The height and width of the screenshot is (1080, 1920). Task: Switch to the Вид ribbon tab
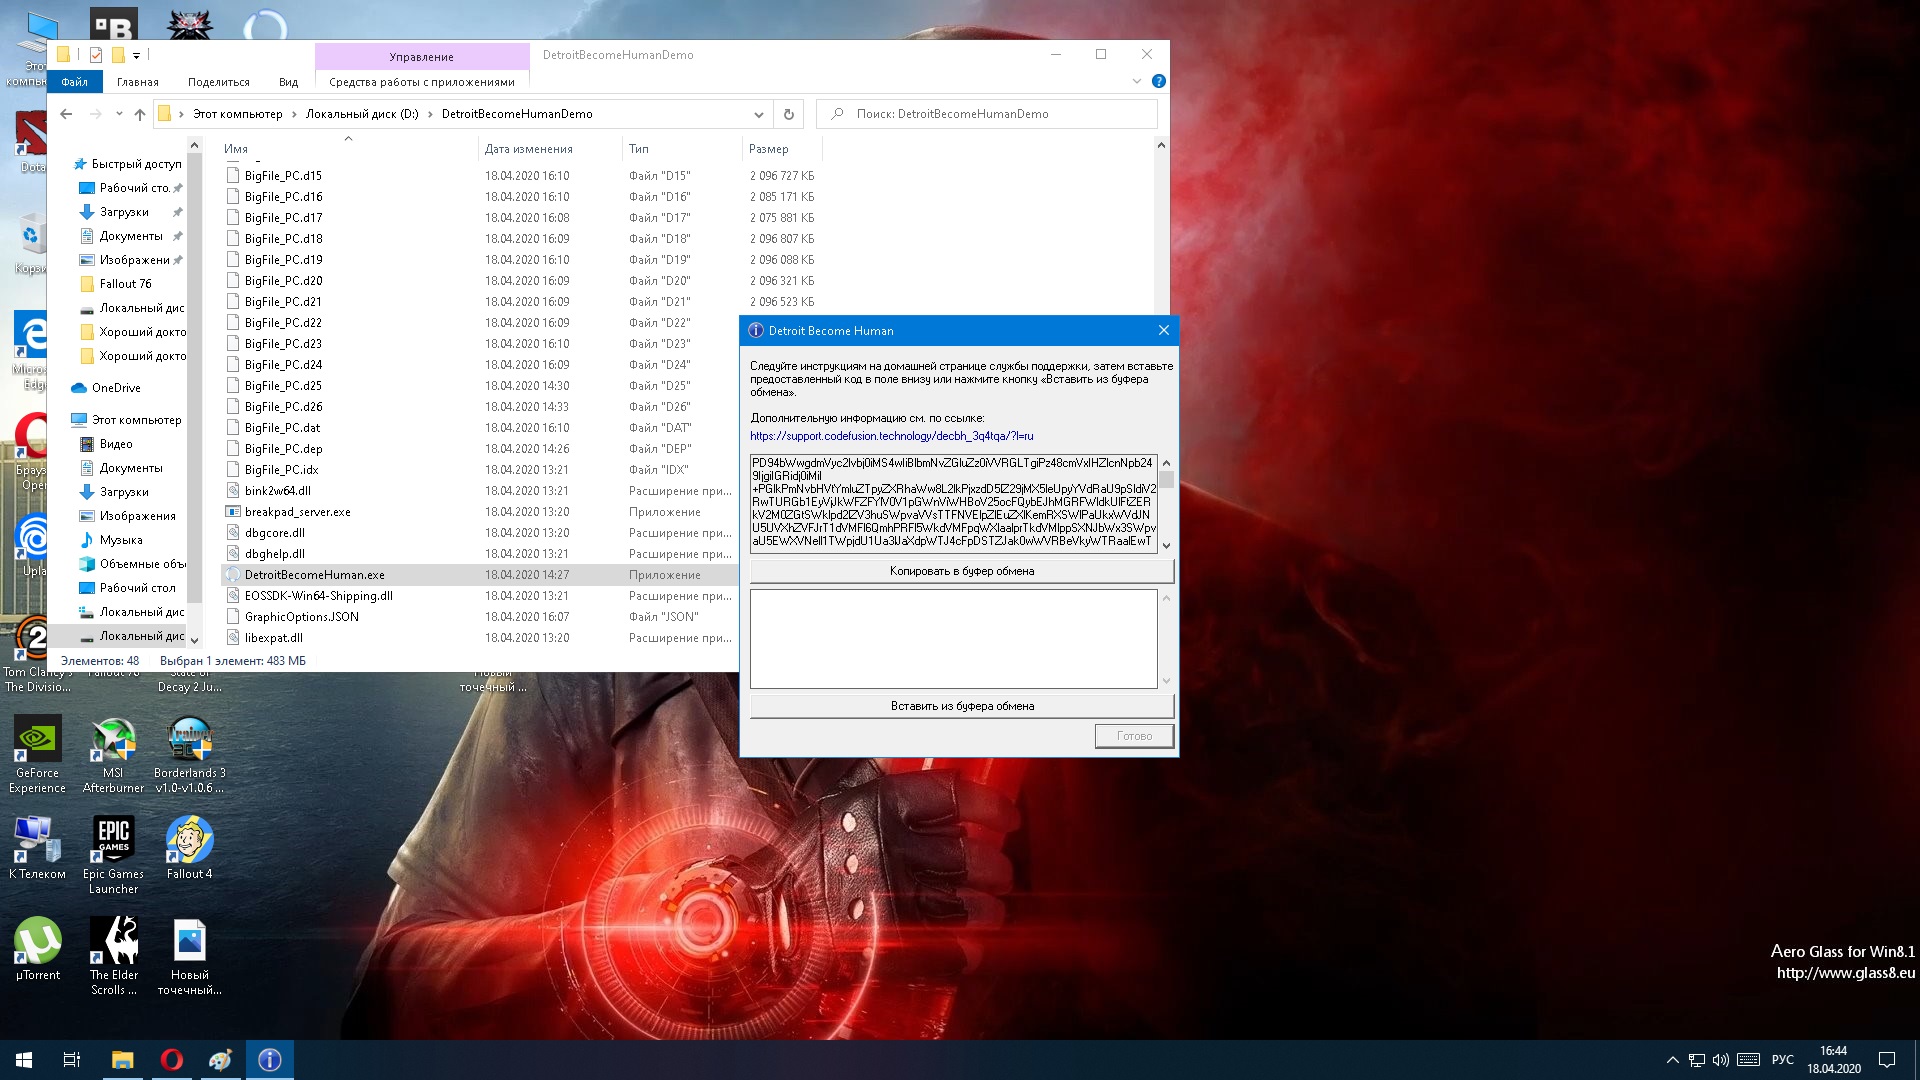pyautogui.click(x=288, y=82)
